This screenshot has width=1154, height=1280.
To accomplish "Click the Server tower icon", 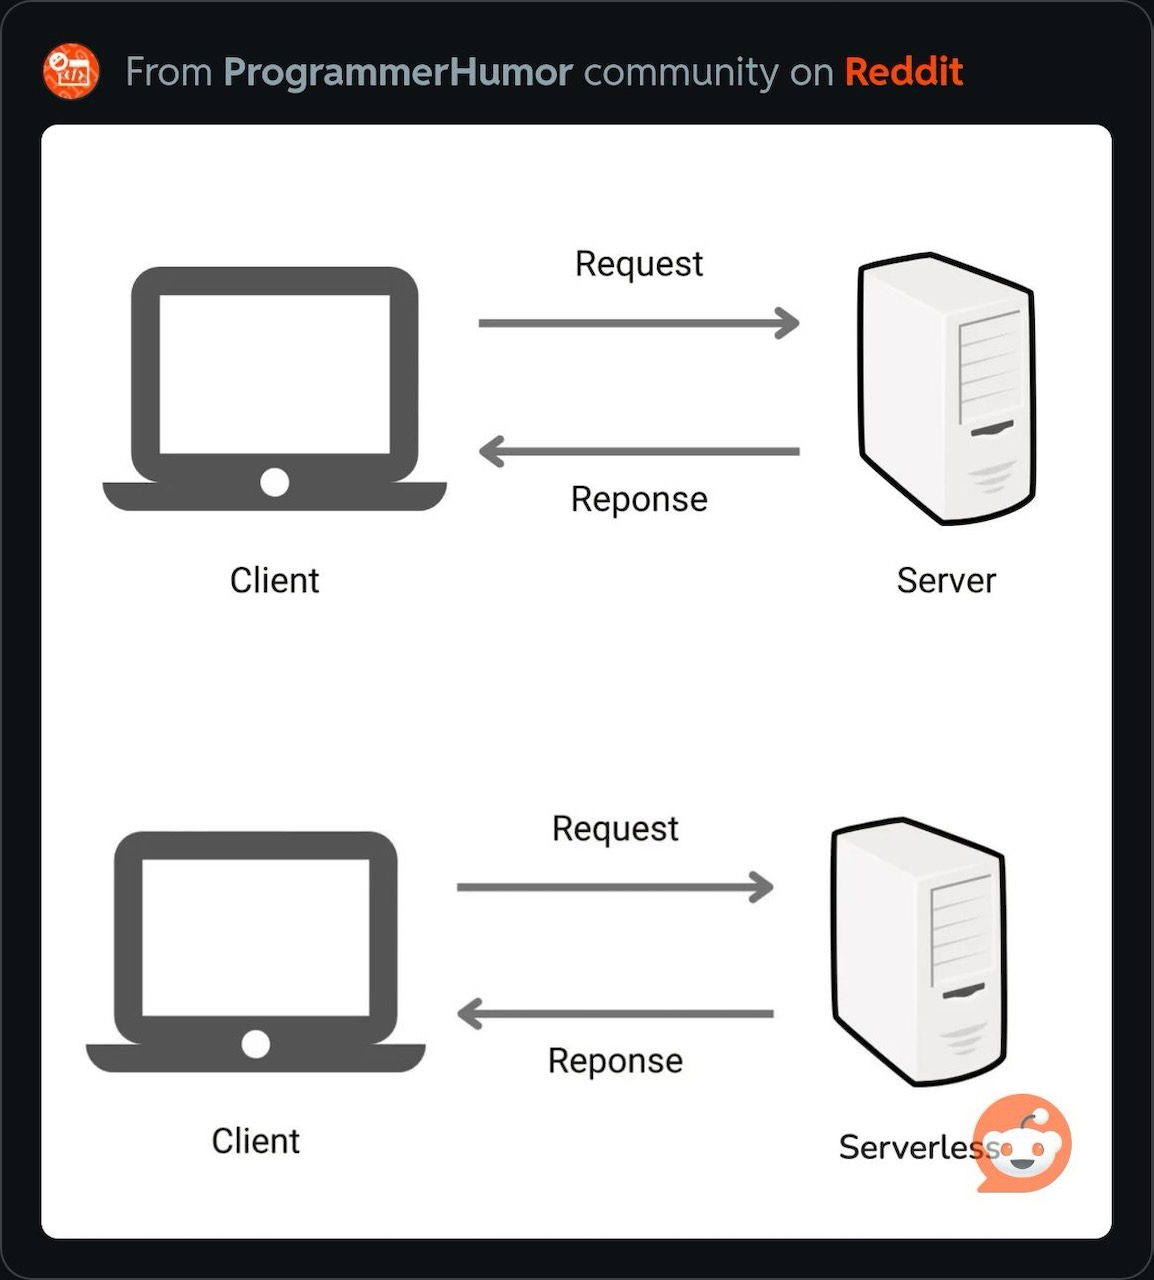I will pos(946,388).
